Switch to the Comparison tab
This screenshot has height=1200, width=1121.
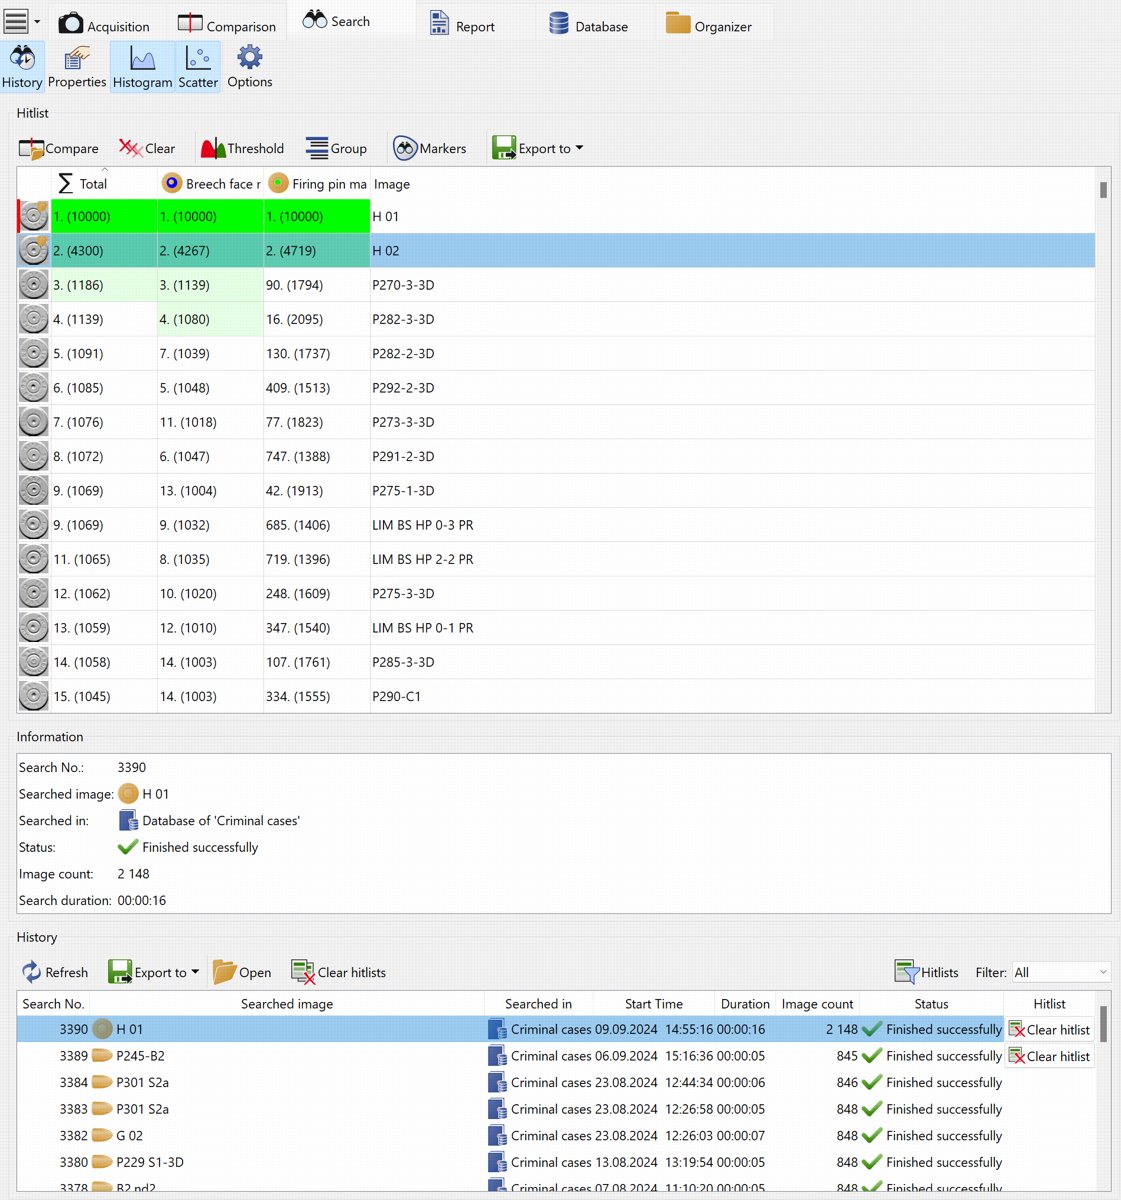(x=227, y=25)
